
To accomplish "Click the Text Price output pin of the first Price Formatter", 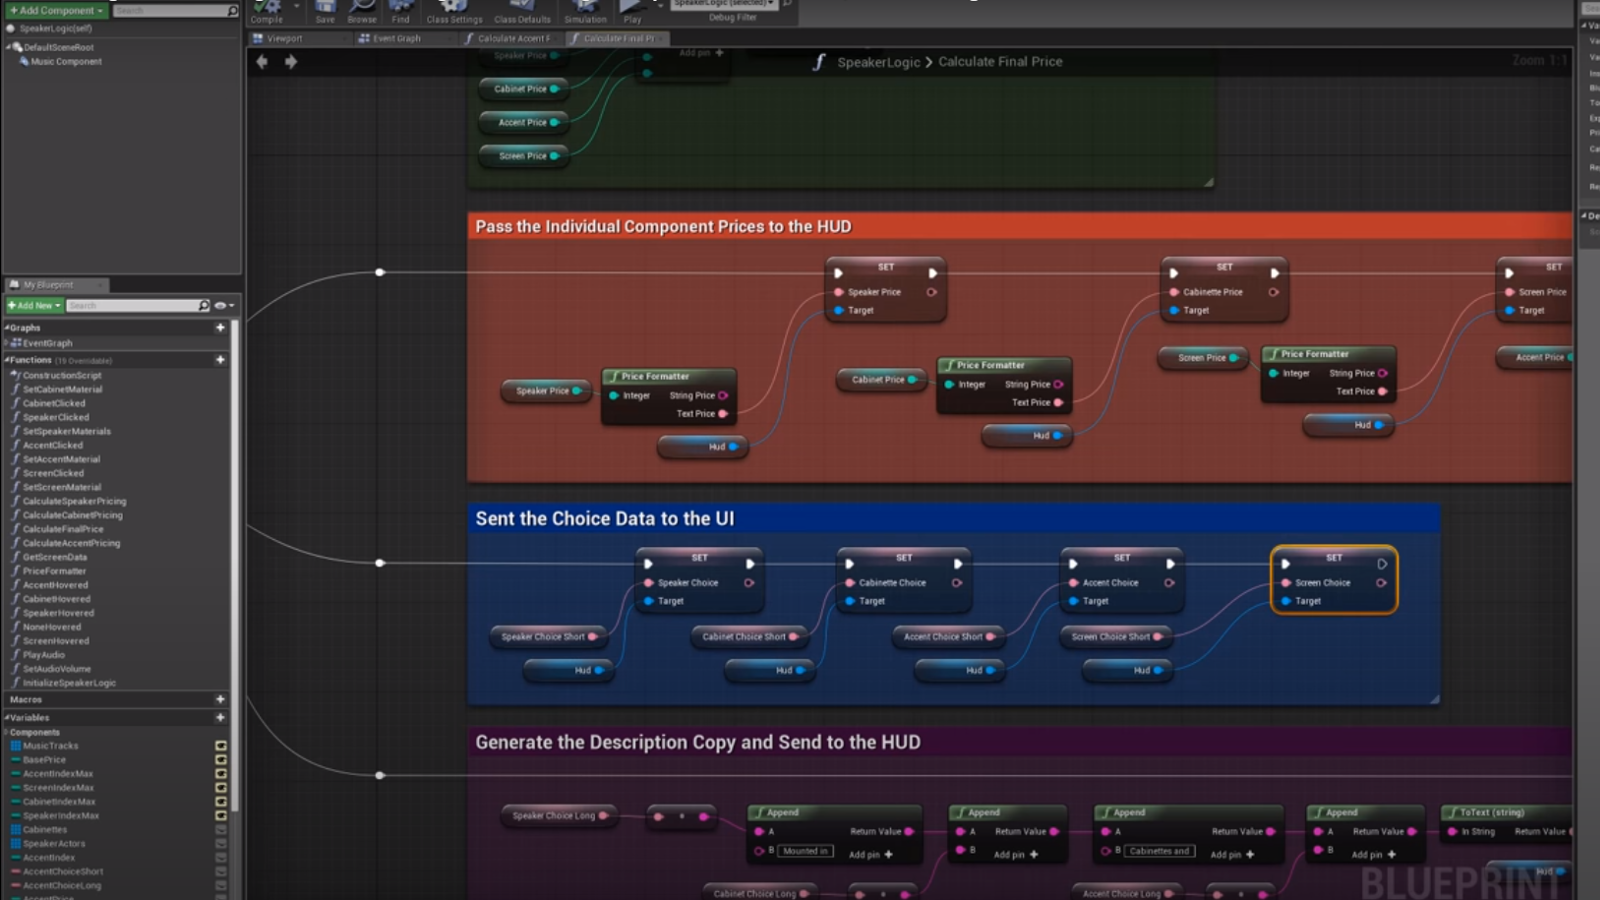I will tap(723, 414).
